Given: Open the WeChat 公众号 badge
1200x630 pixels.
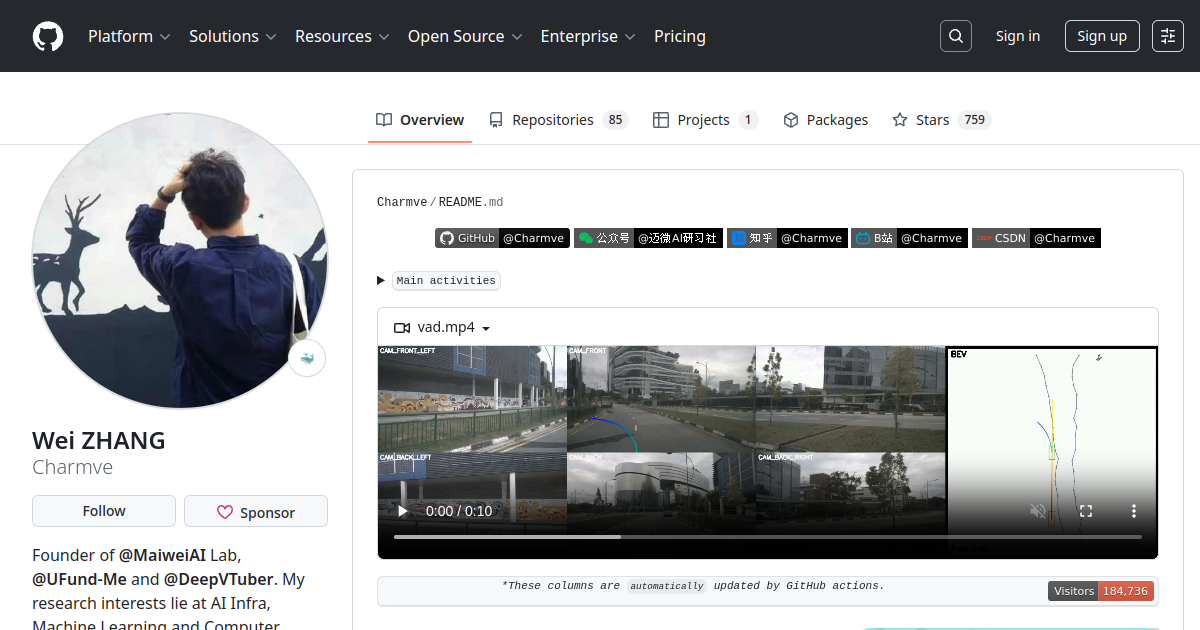Looking at the screenshot, I should click(648, 238).
